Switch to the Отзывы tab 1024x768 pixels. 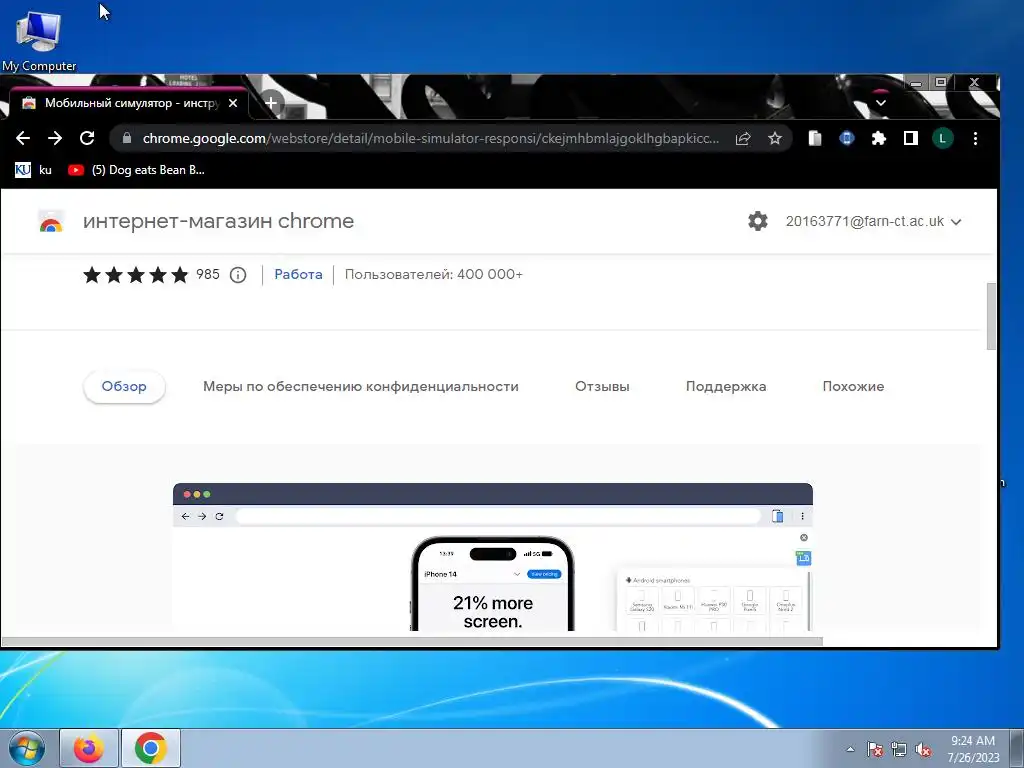pyautogui.click(x=602, y=386)
